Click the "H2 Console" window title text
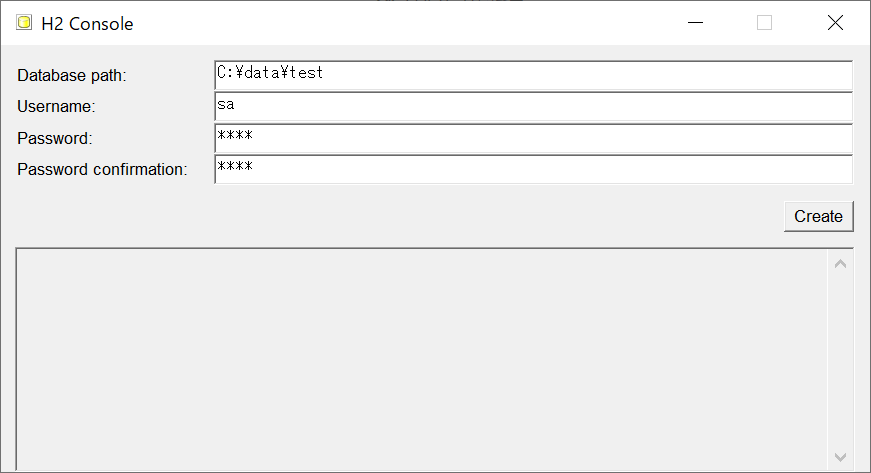This screenshot has height=473, width=871. pos(87,24)
